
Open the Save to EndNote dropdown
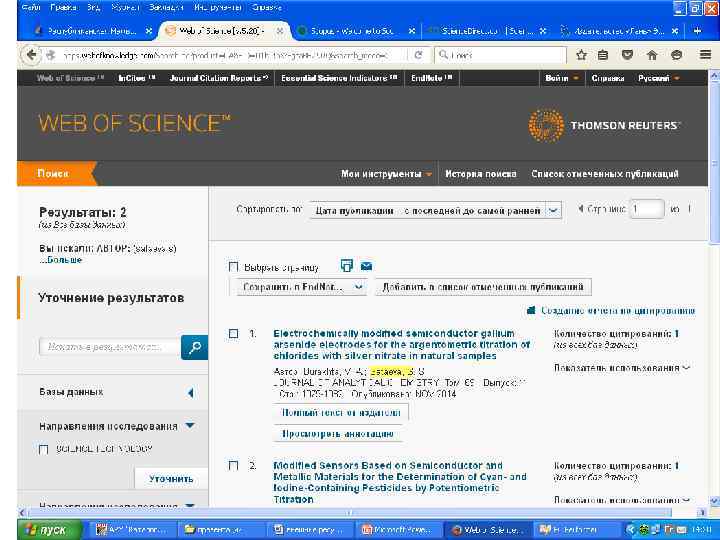[301, 287]
